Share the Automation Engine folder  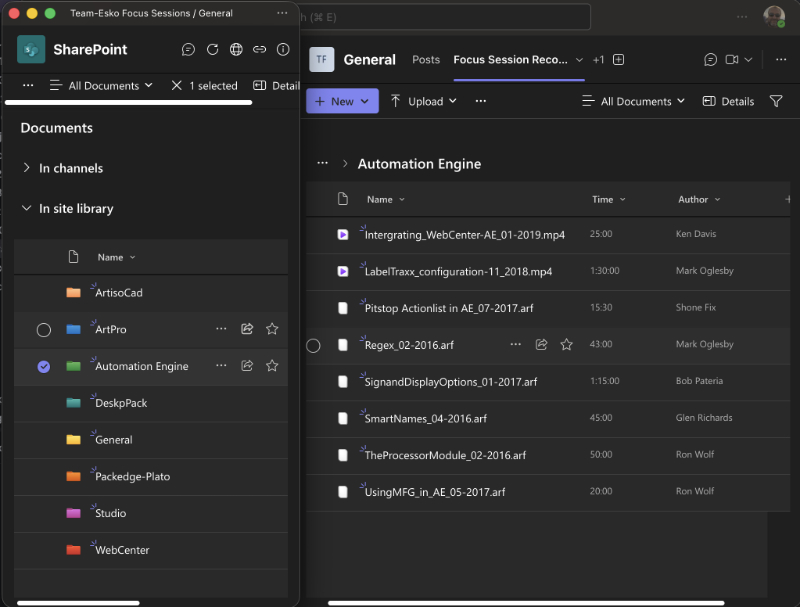pos(247,366)
